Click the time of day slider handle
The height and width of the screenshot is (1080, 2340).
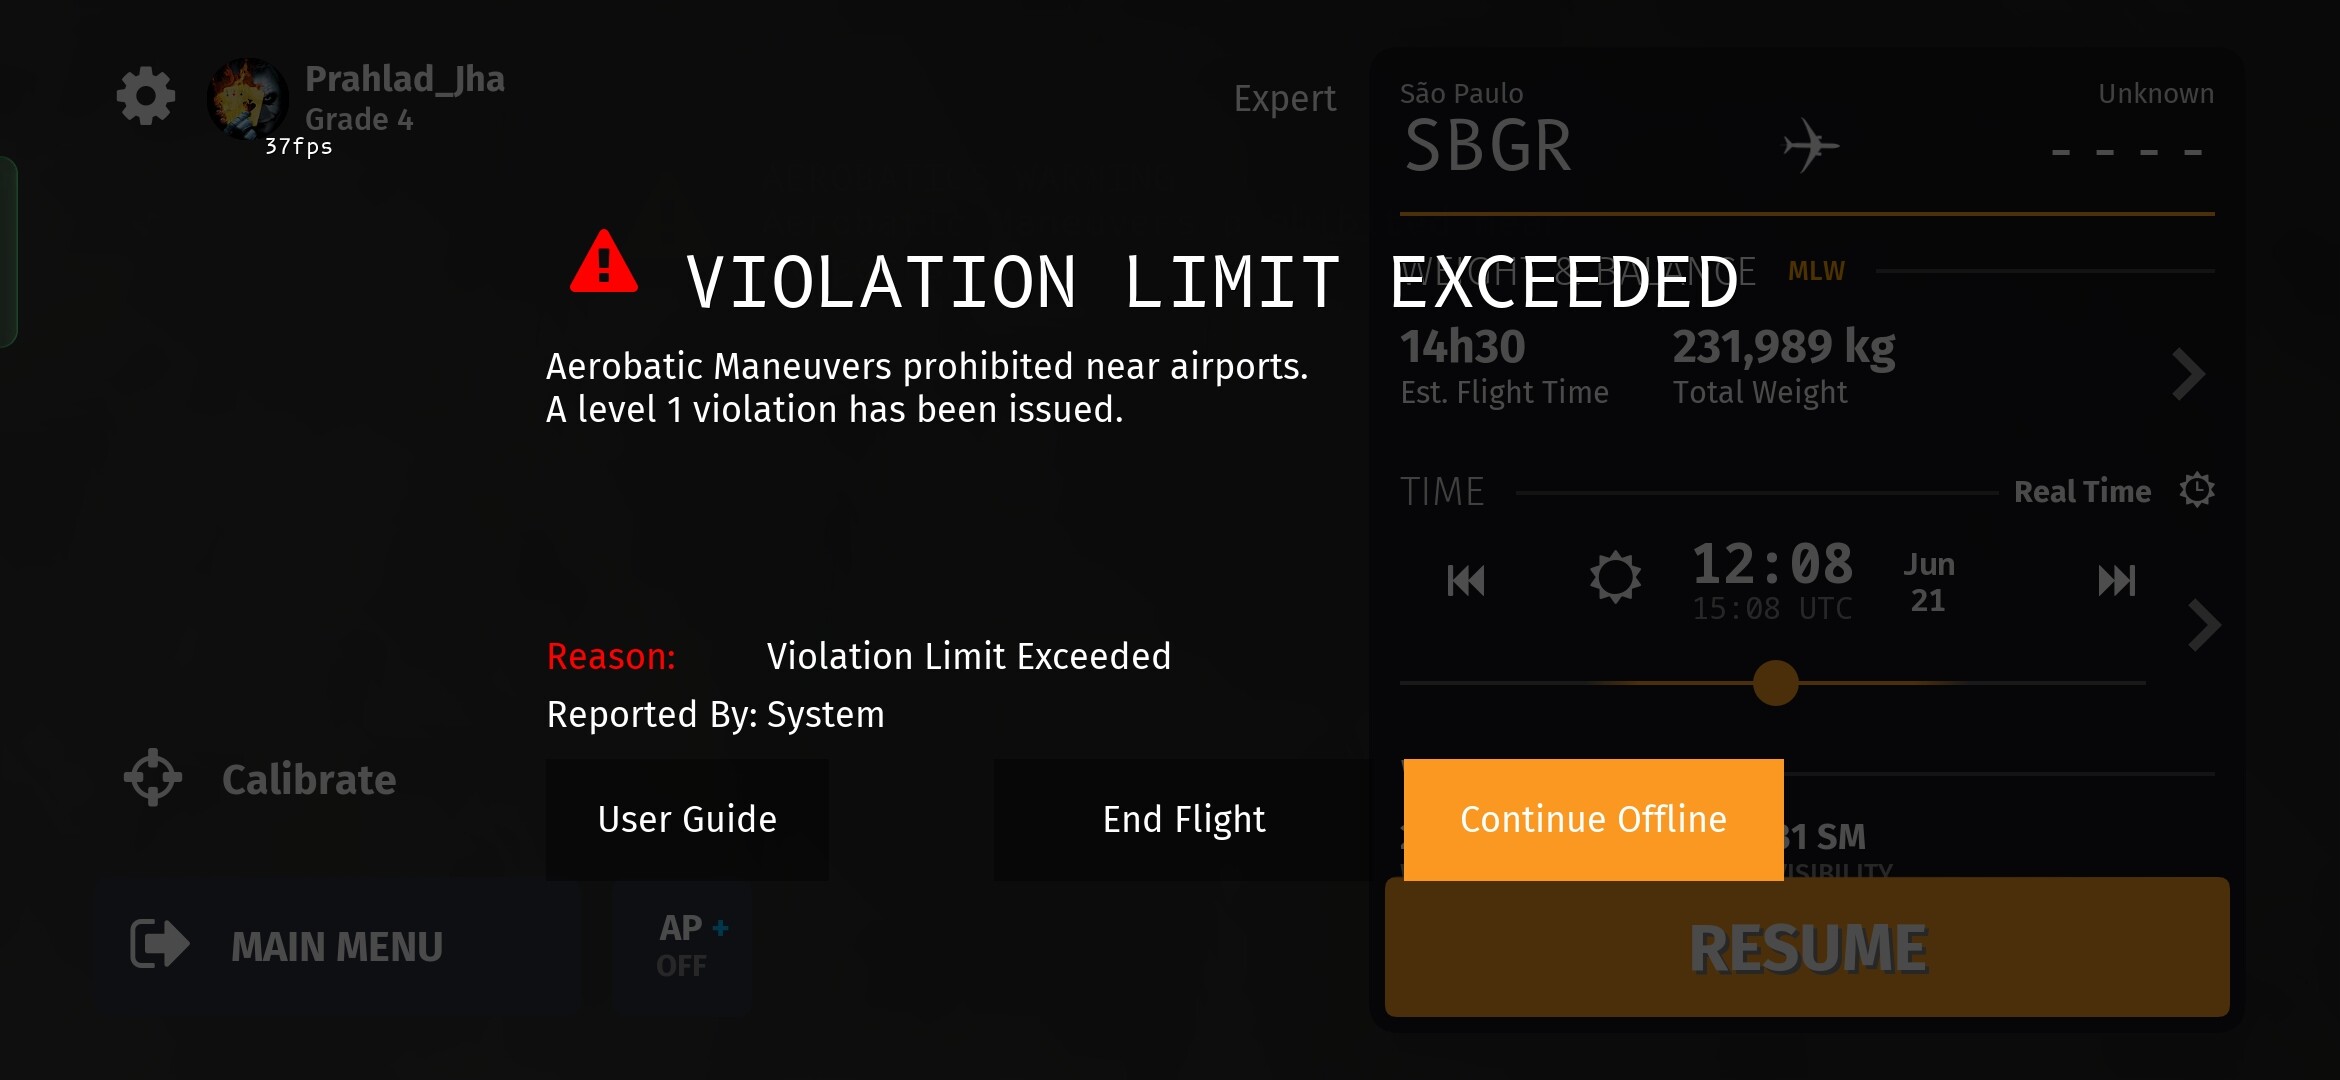click(1776, 683)
